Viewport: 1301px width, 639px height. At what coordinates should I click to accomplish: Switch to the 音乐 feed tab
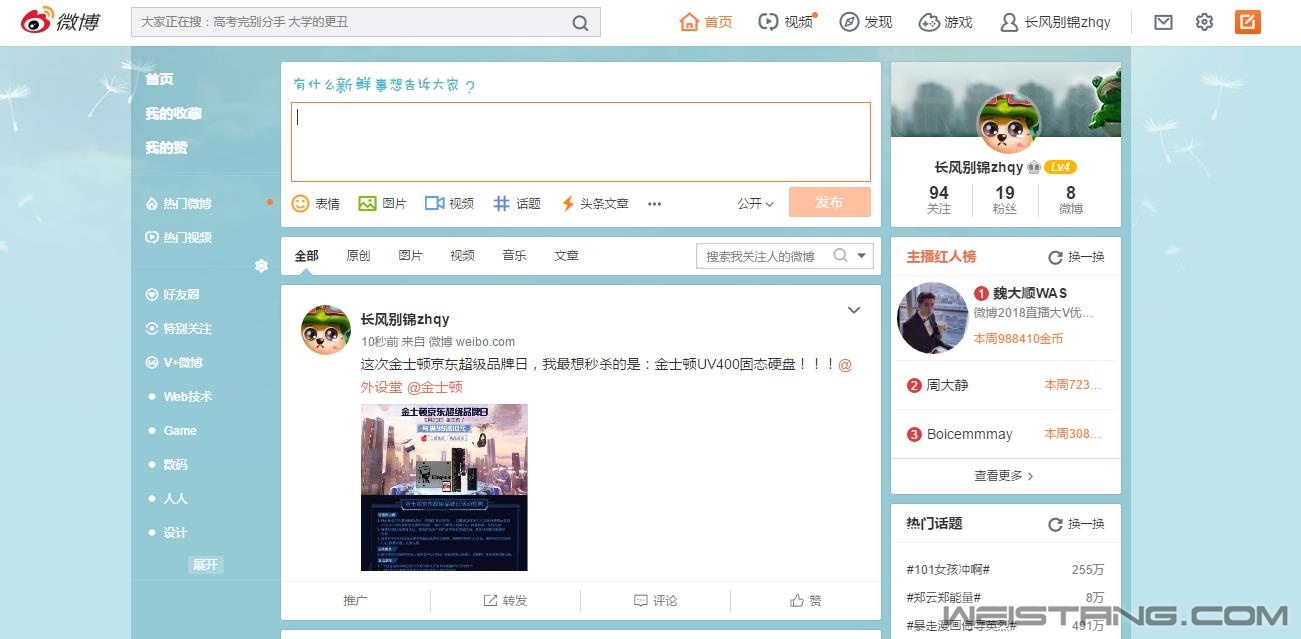pos(514,256)
